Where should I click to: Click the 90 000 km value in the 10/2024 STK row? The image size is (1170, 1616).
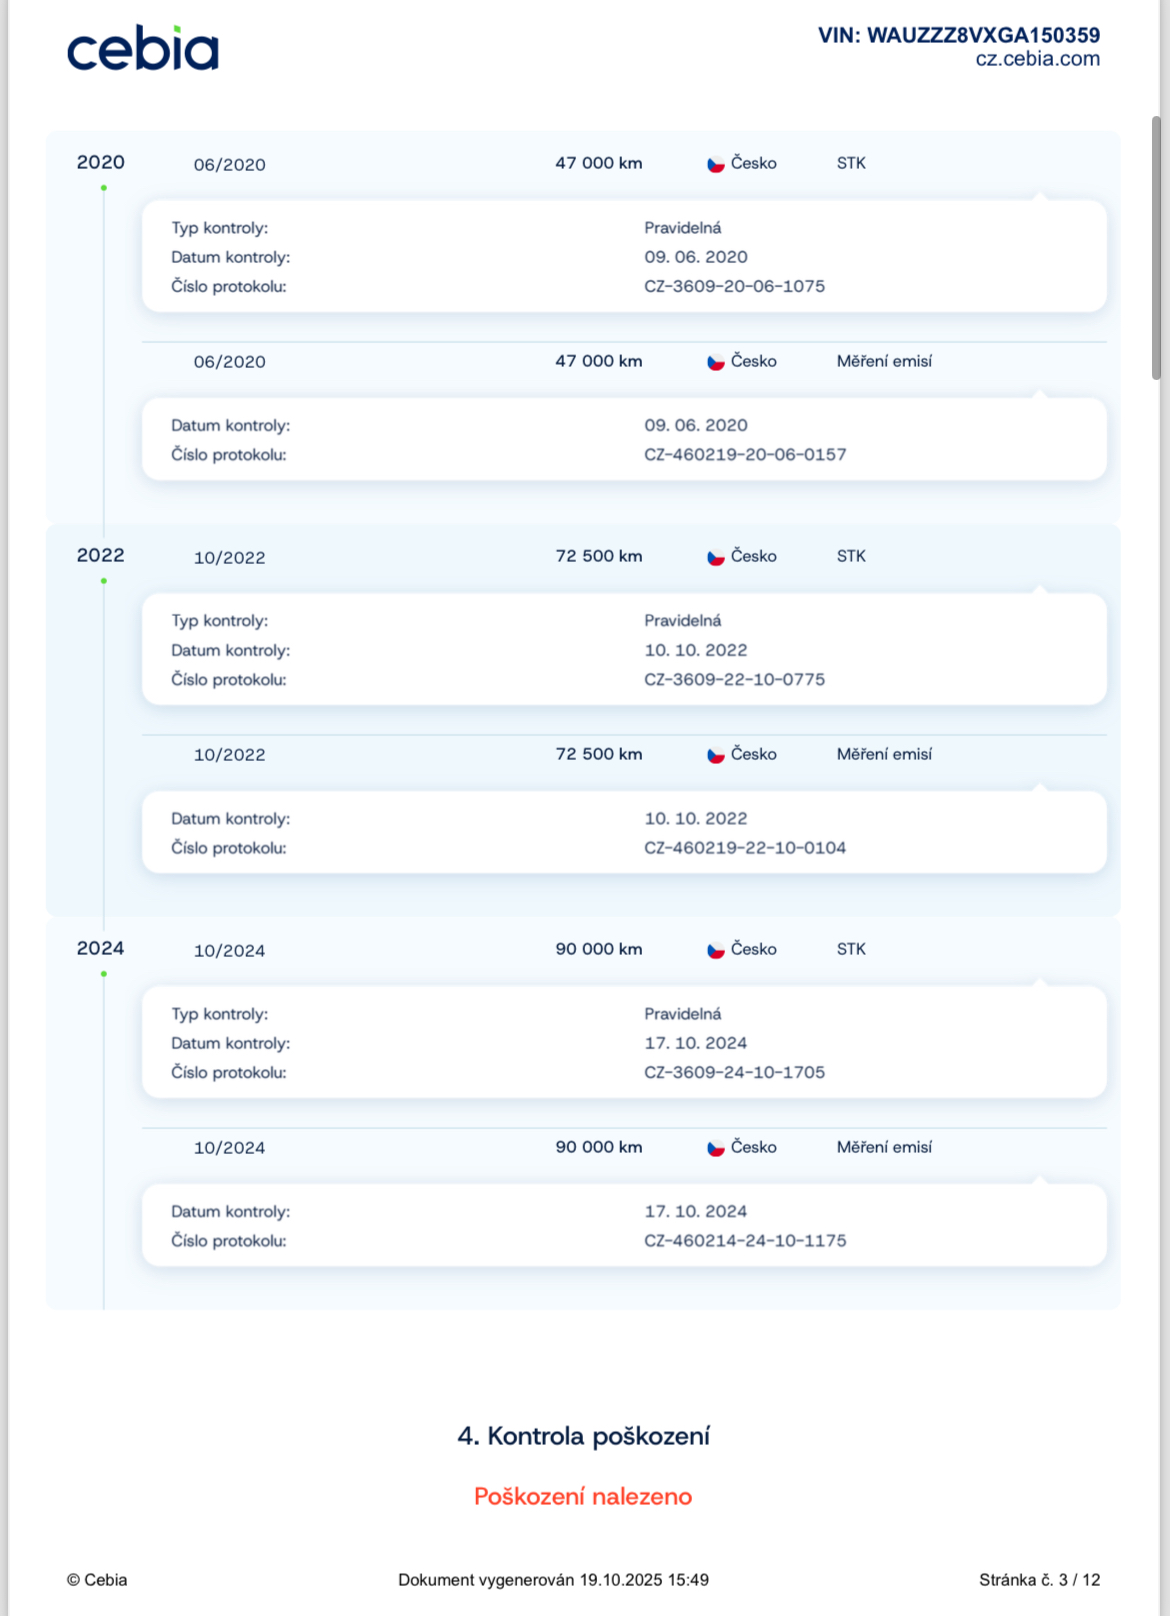click(x=599, y=949)
